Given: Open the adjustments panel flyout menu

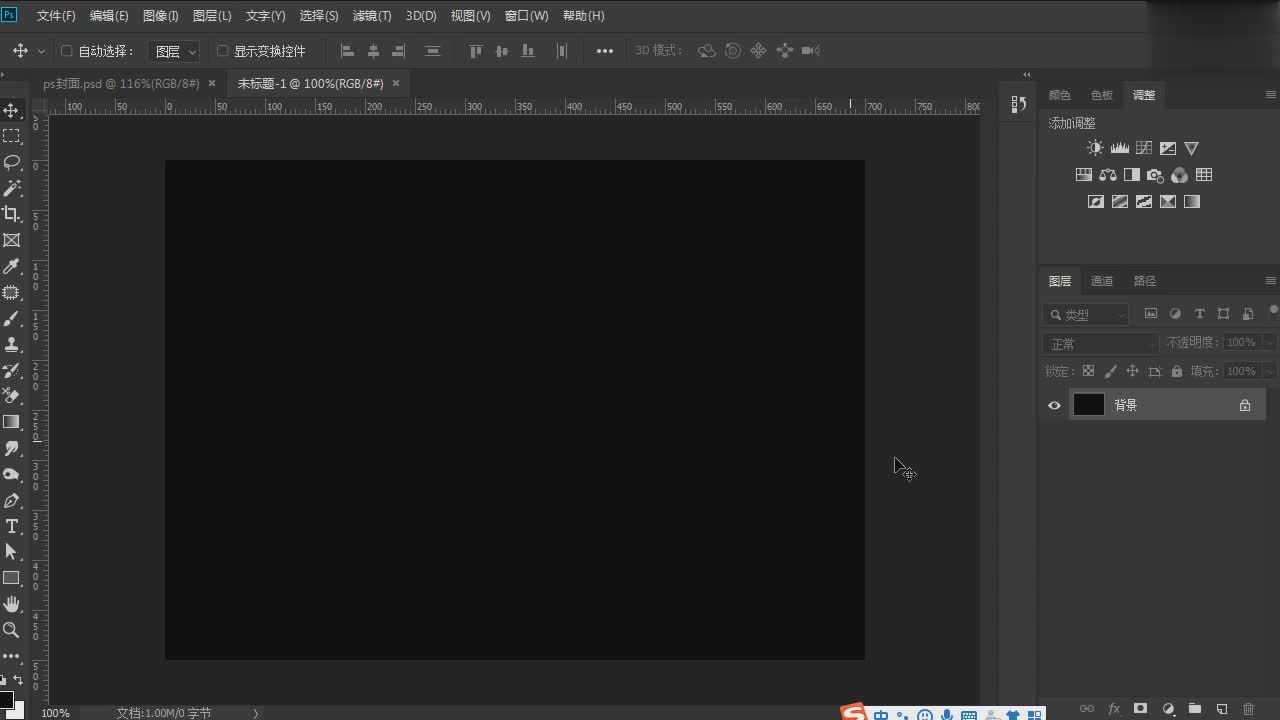Looking at the screenshot, I should pyautogui.click(x=1271, y=95).
